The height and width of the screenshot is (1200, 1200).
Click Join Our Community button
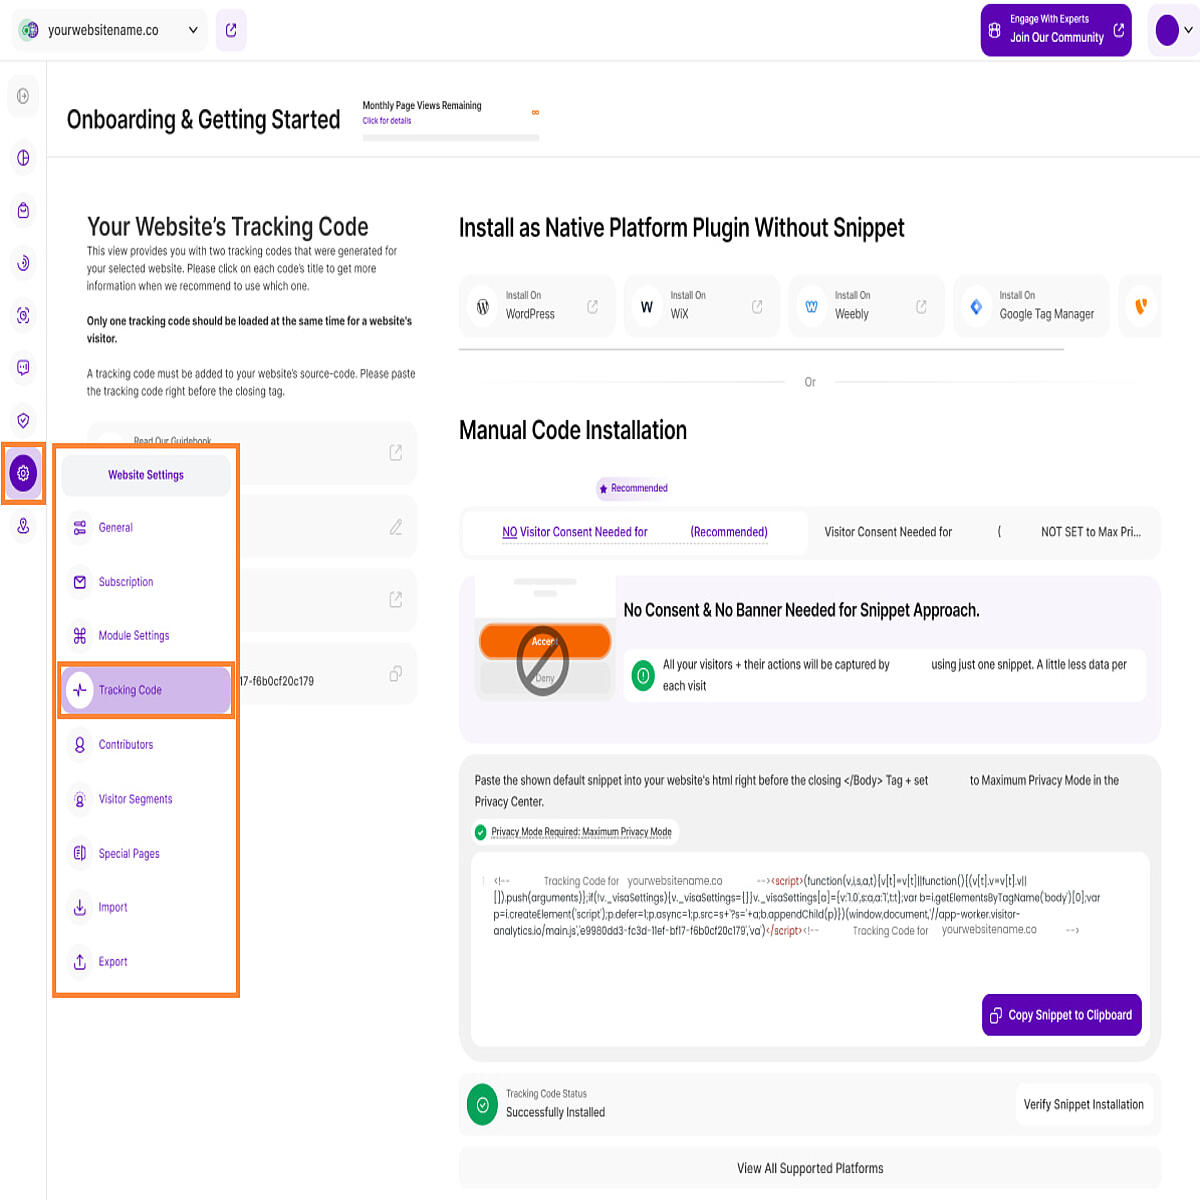1056,30
